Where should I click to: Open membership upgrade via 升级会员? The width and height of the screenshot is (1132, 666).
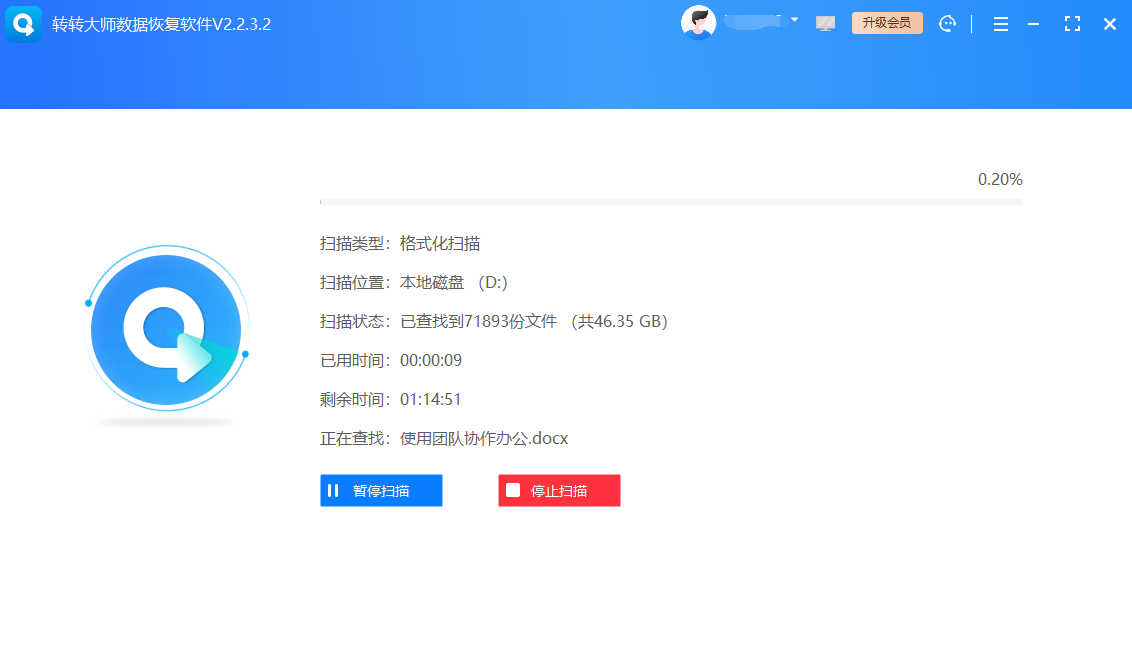[887, 21]
